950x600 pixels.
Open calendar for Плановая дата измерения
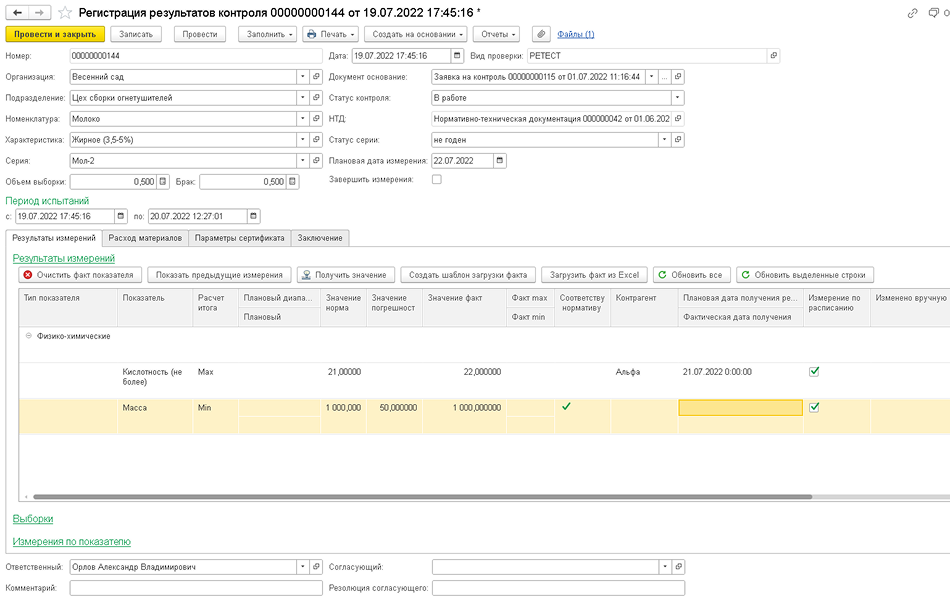(499, 161)
